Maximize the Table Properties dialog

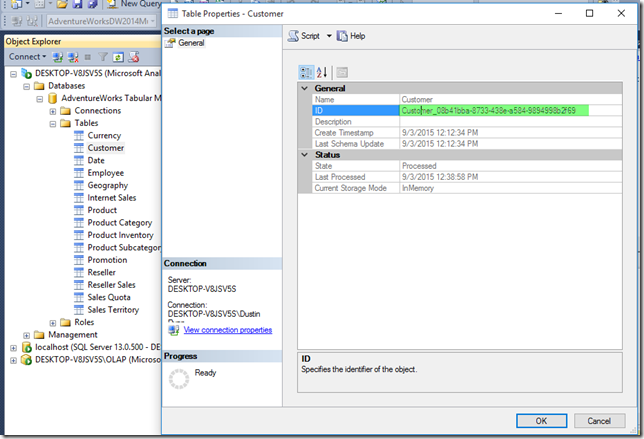(589, 14)
